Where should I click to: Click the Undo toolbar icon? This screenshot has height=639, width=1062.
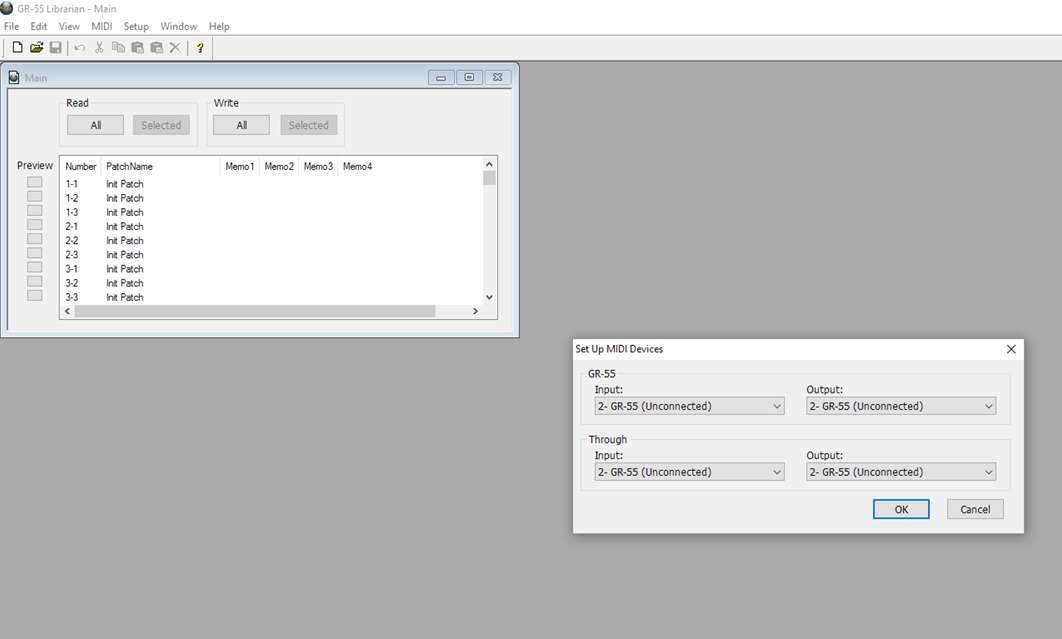point(79,47)
